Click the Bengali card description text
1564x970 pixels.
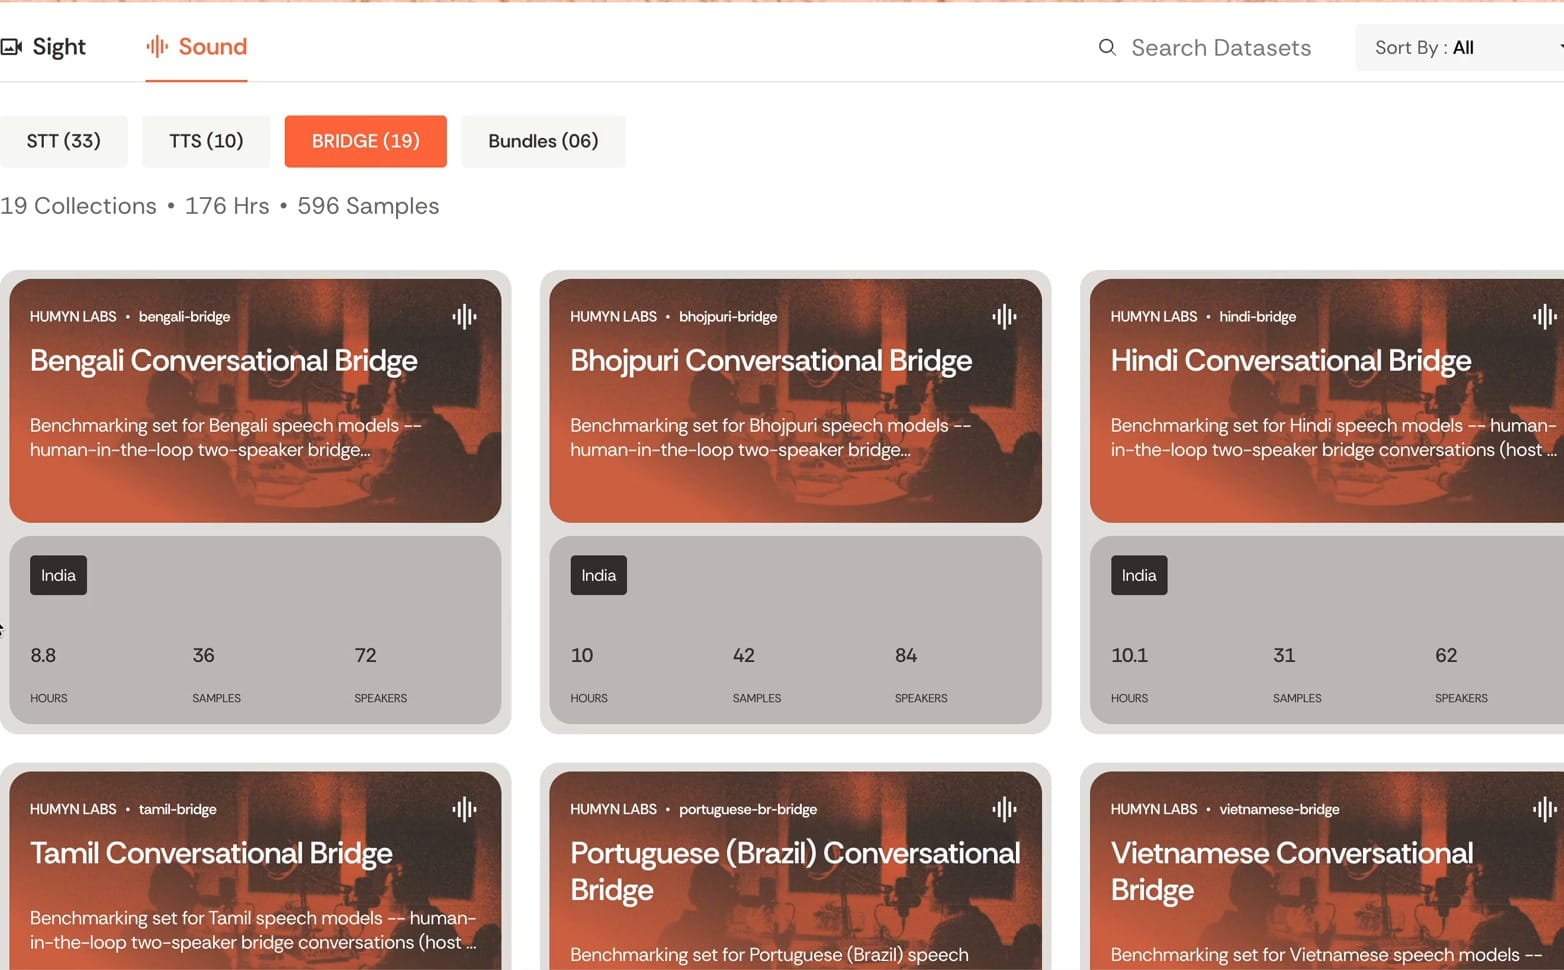[226, 438]
